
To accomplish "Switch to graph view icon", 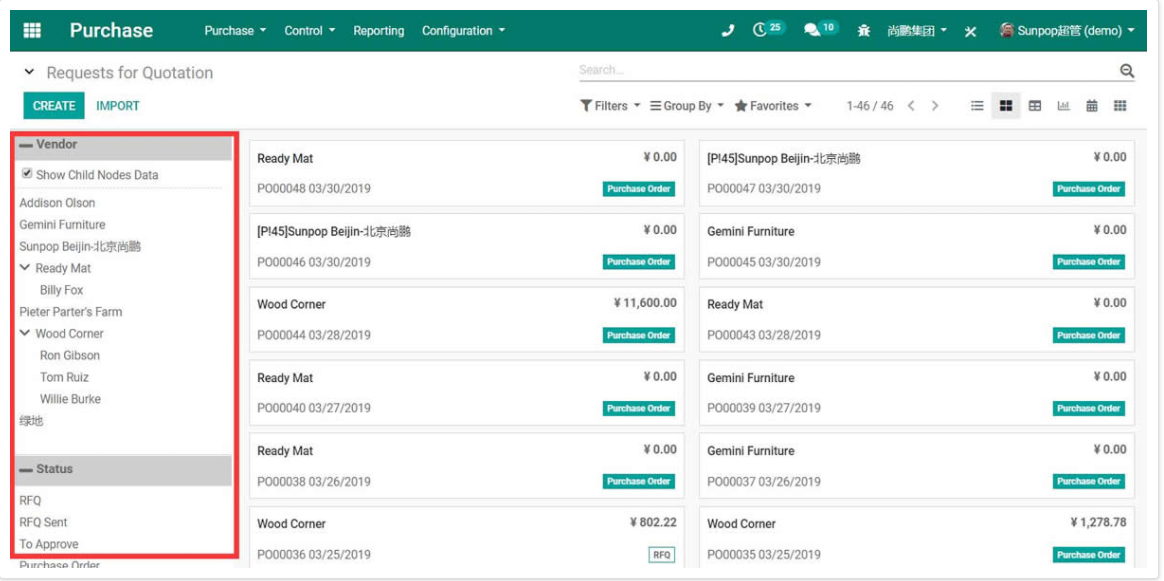I will click(x=1064, y=106).
